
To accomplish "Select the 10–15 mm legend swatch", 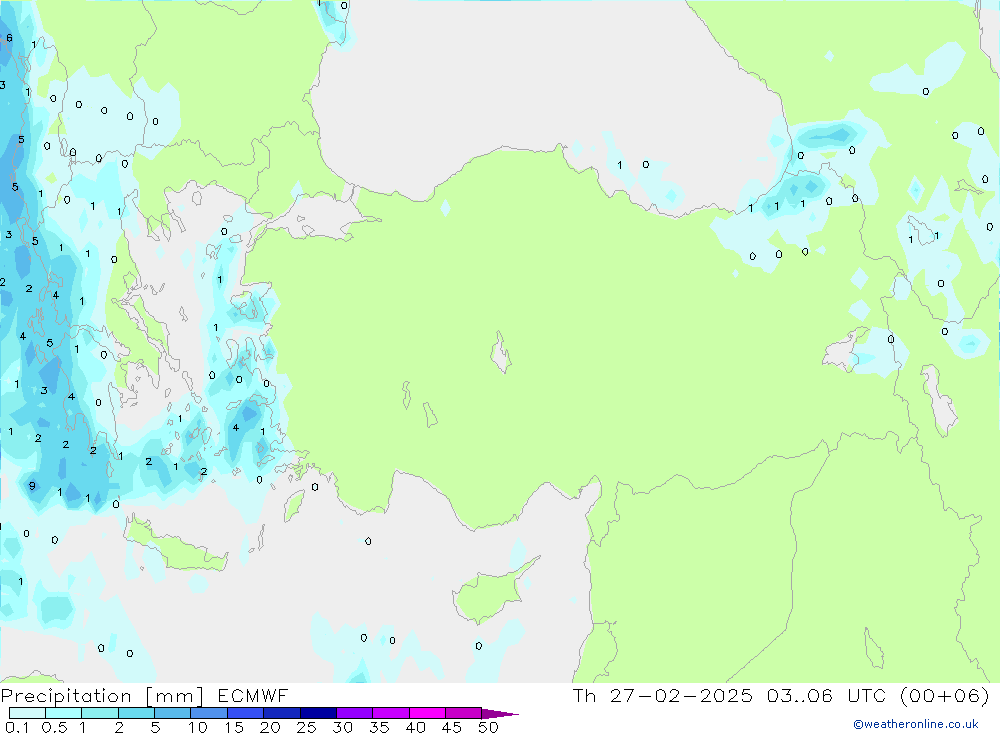I will click(x=209, y=713).
